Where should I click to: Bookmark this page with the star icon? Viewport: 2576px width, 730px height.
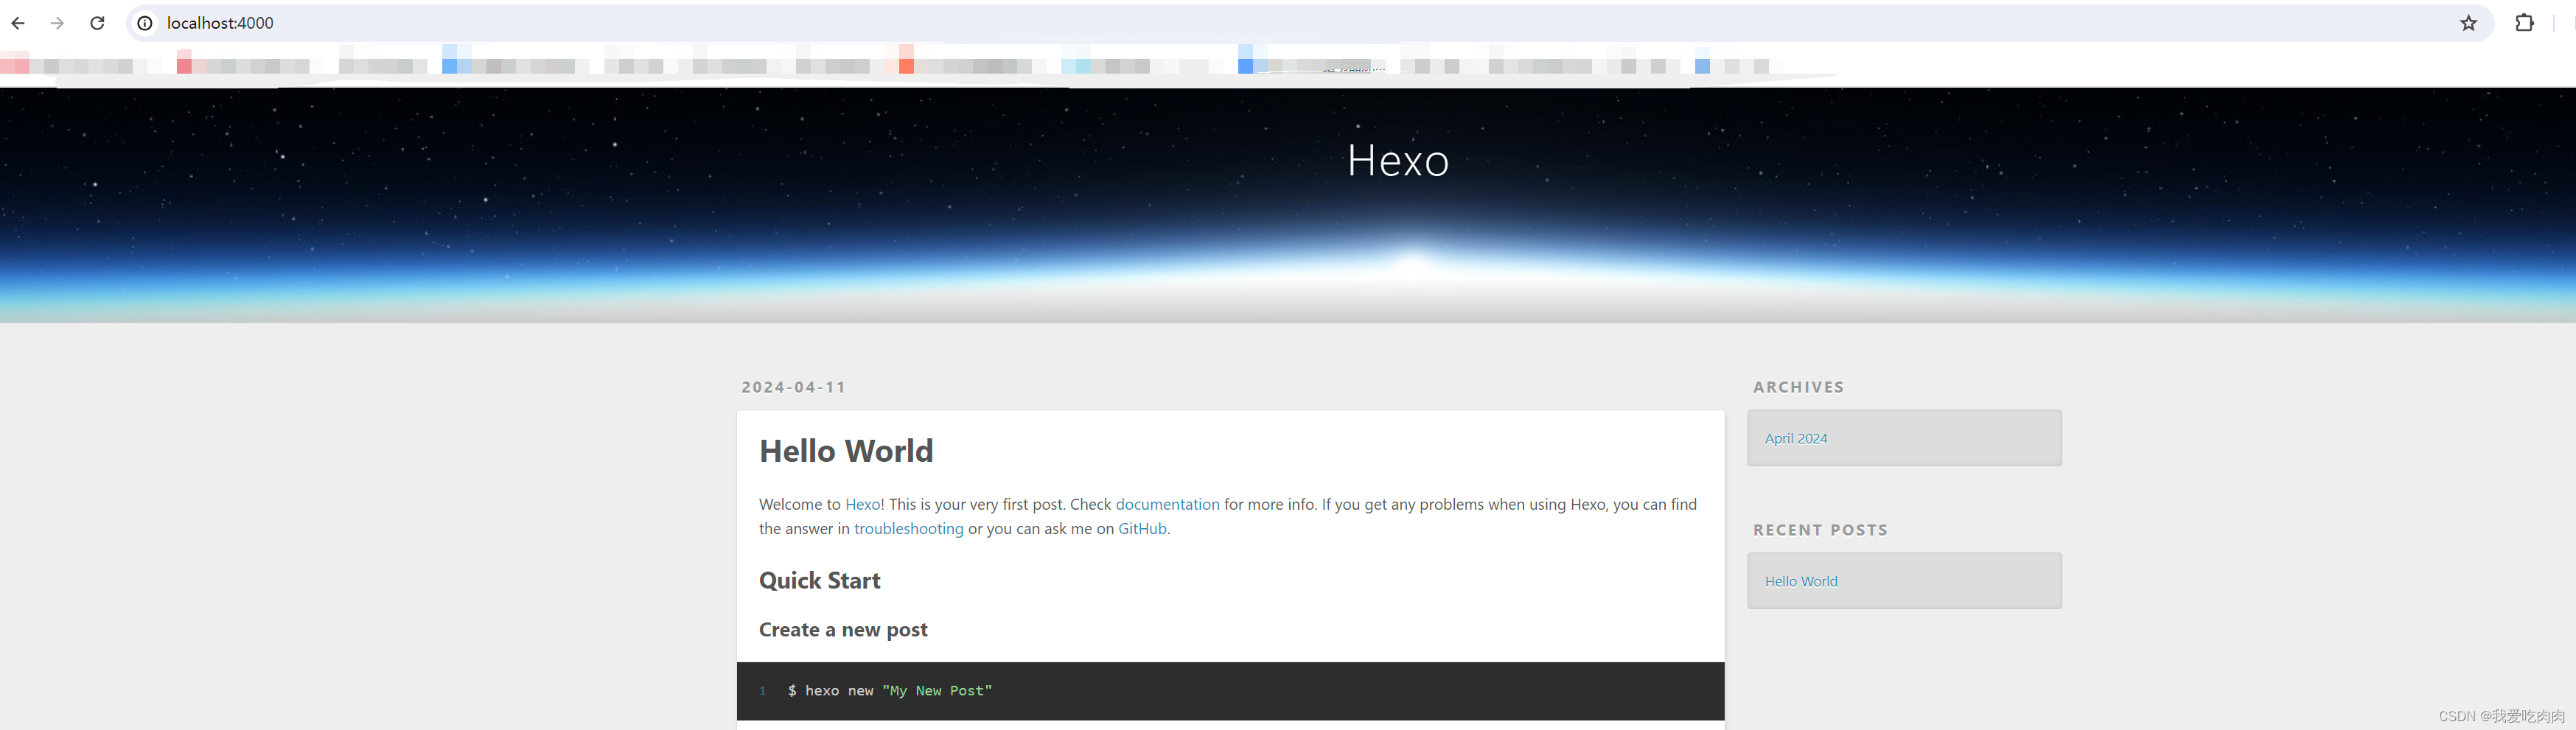(x=2469, y=23)
